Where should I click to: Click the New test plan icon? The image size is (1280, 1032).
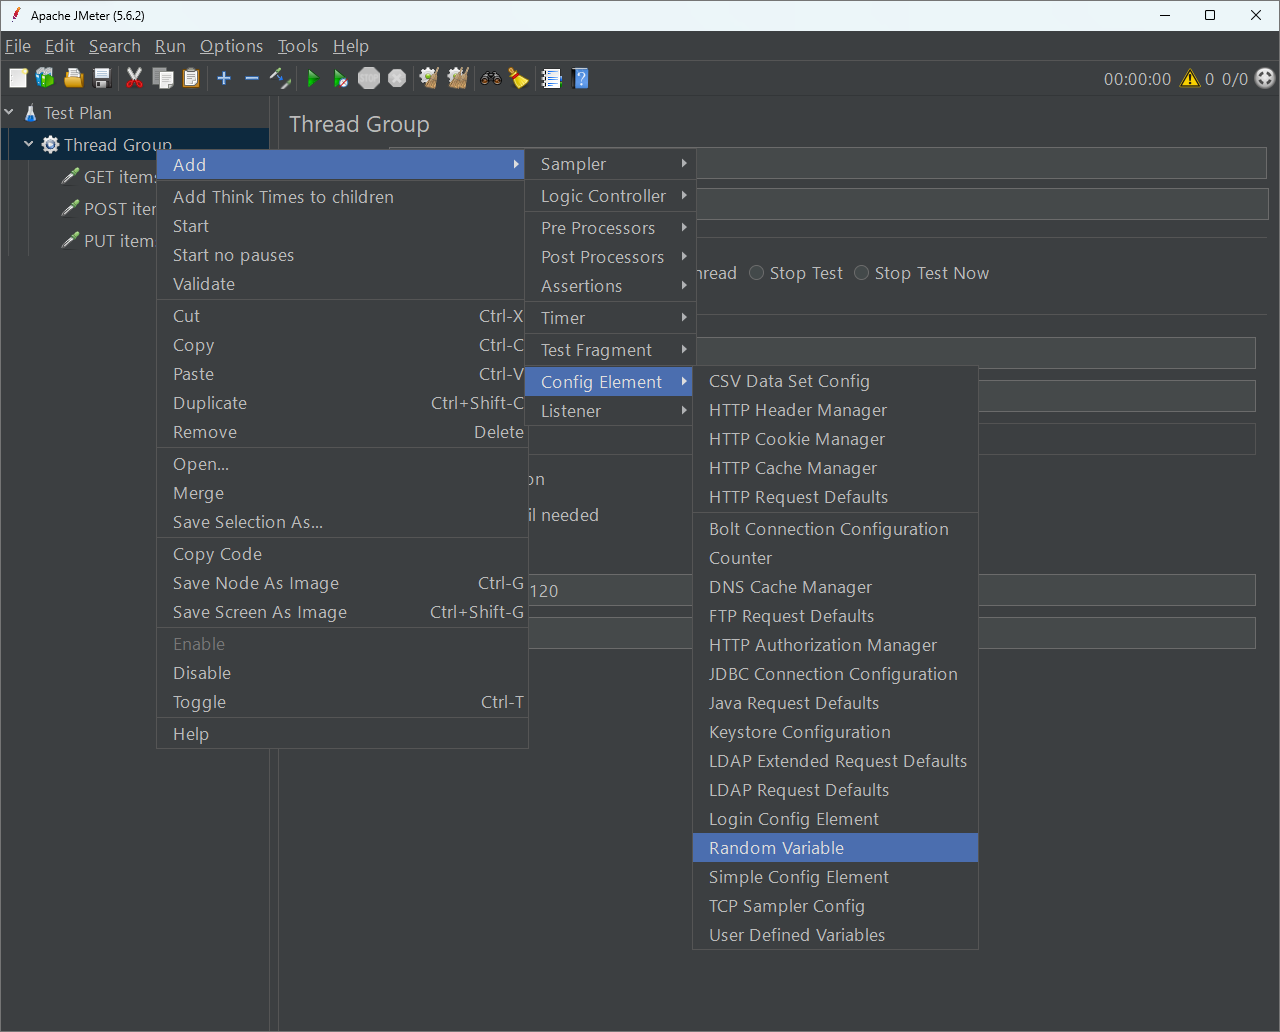(18, 79)
